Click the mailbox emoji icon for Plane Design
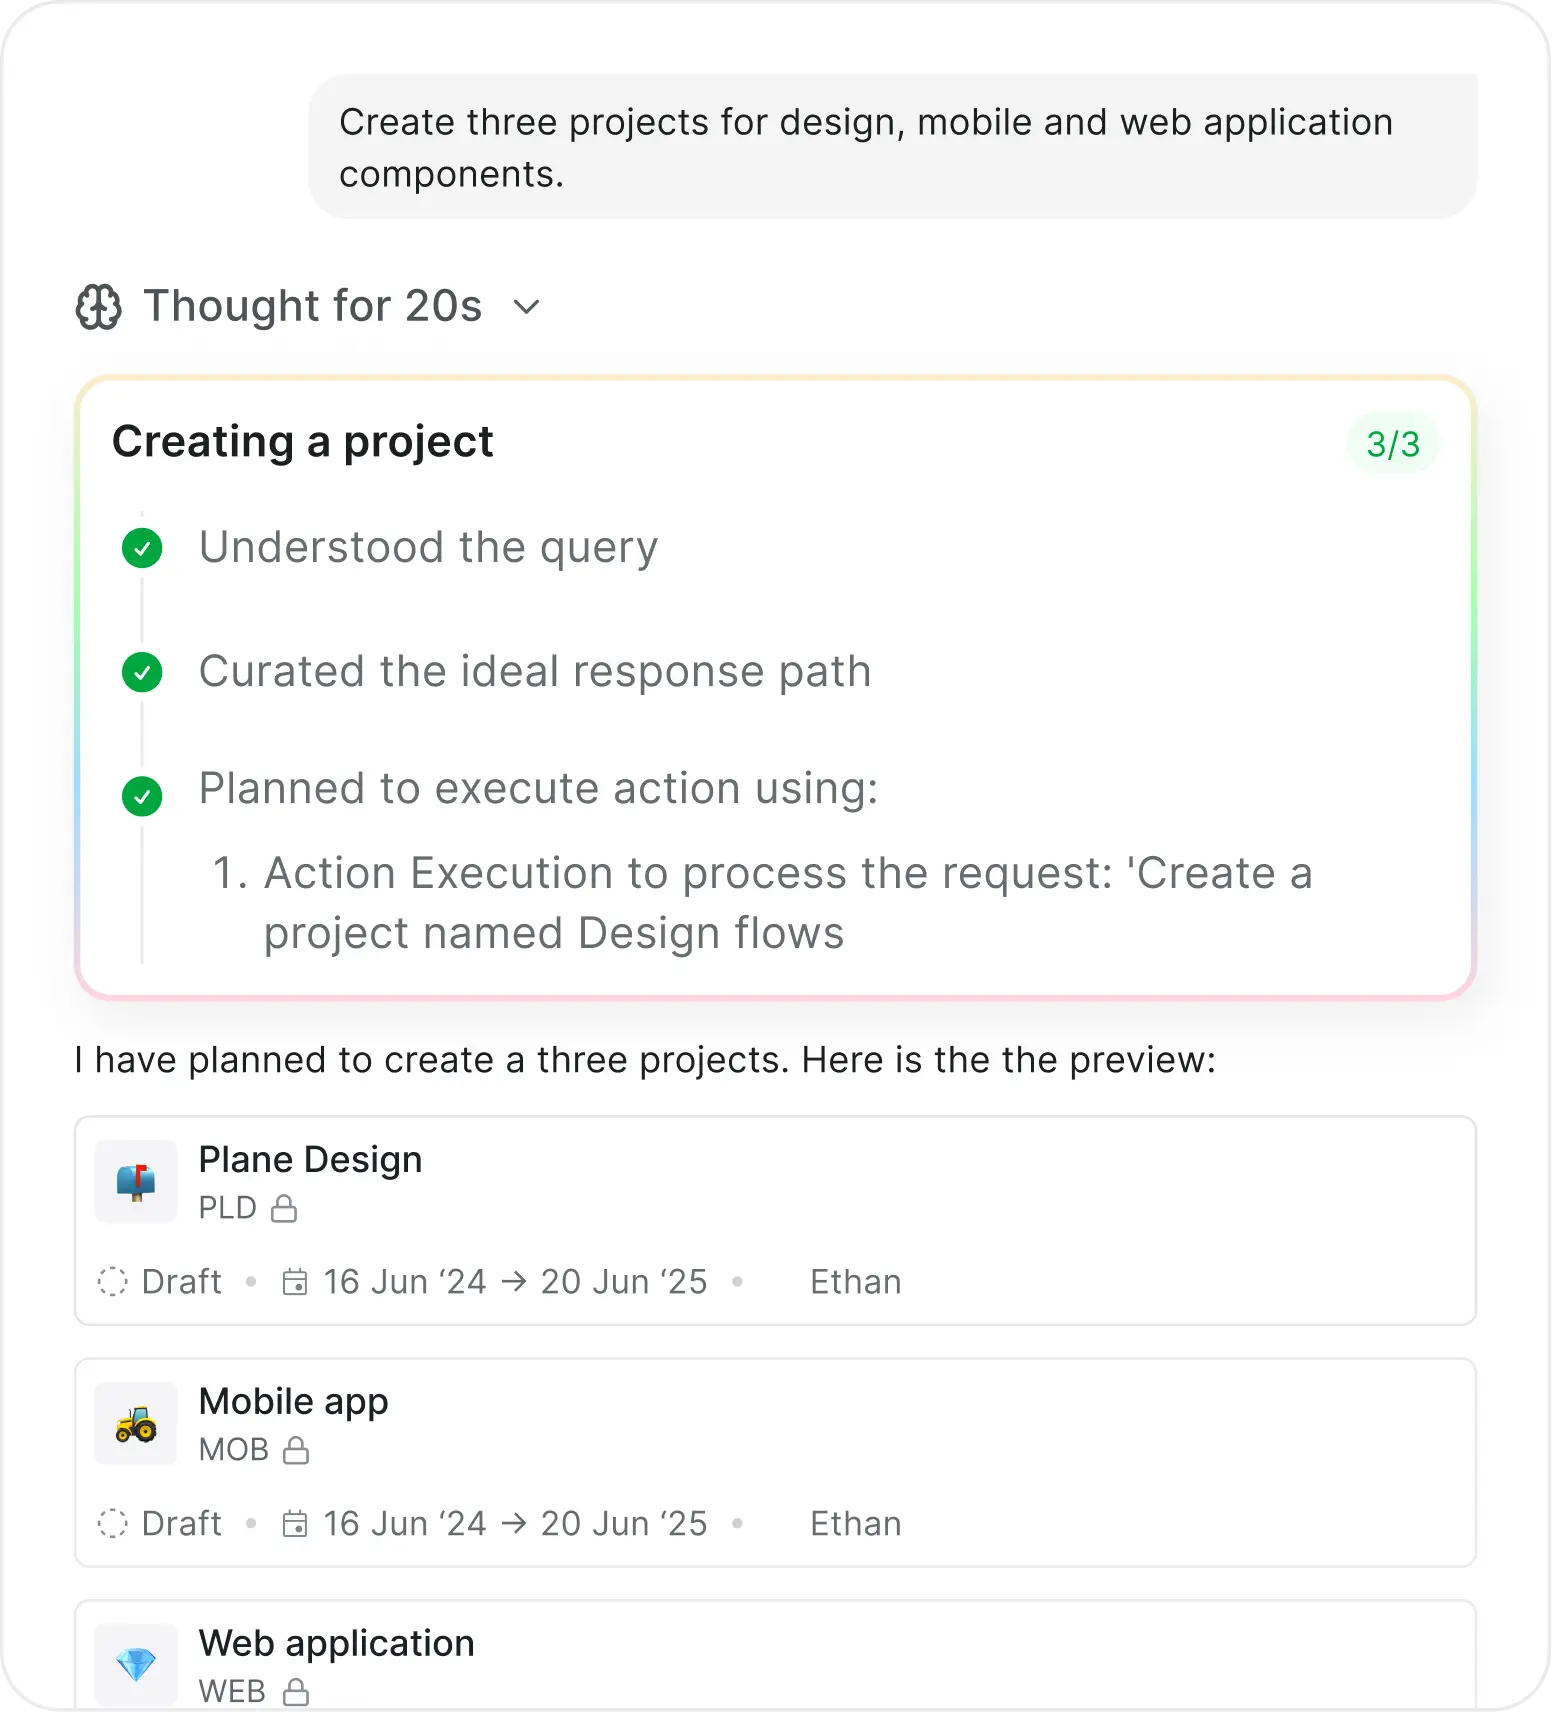Image resolution: width=1552 pixels, height=1712 pixels. click(x=136, y=1182)
